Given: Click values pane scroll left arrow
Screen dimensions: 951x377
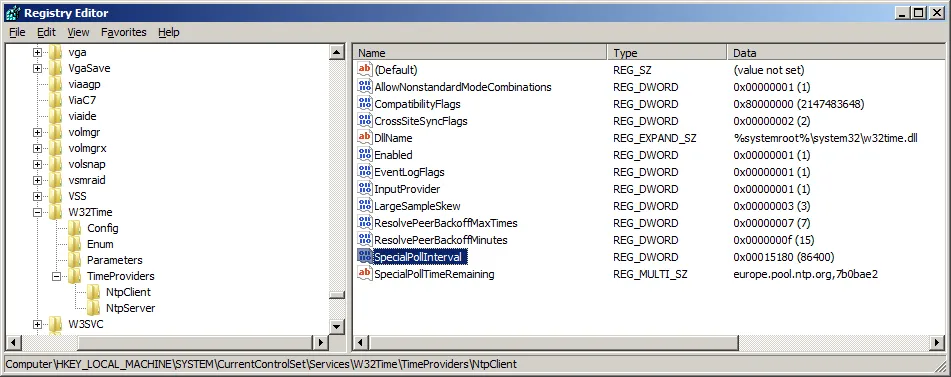Looking at the screenshot, I should [x=361, y=342].
